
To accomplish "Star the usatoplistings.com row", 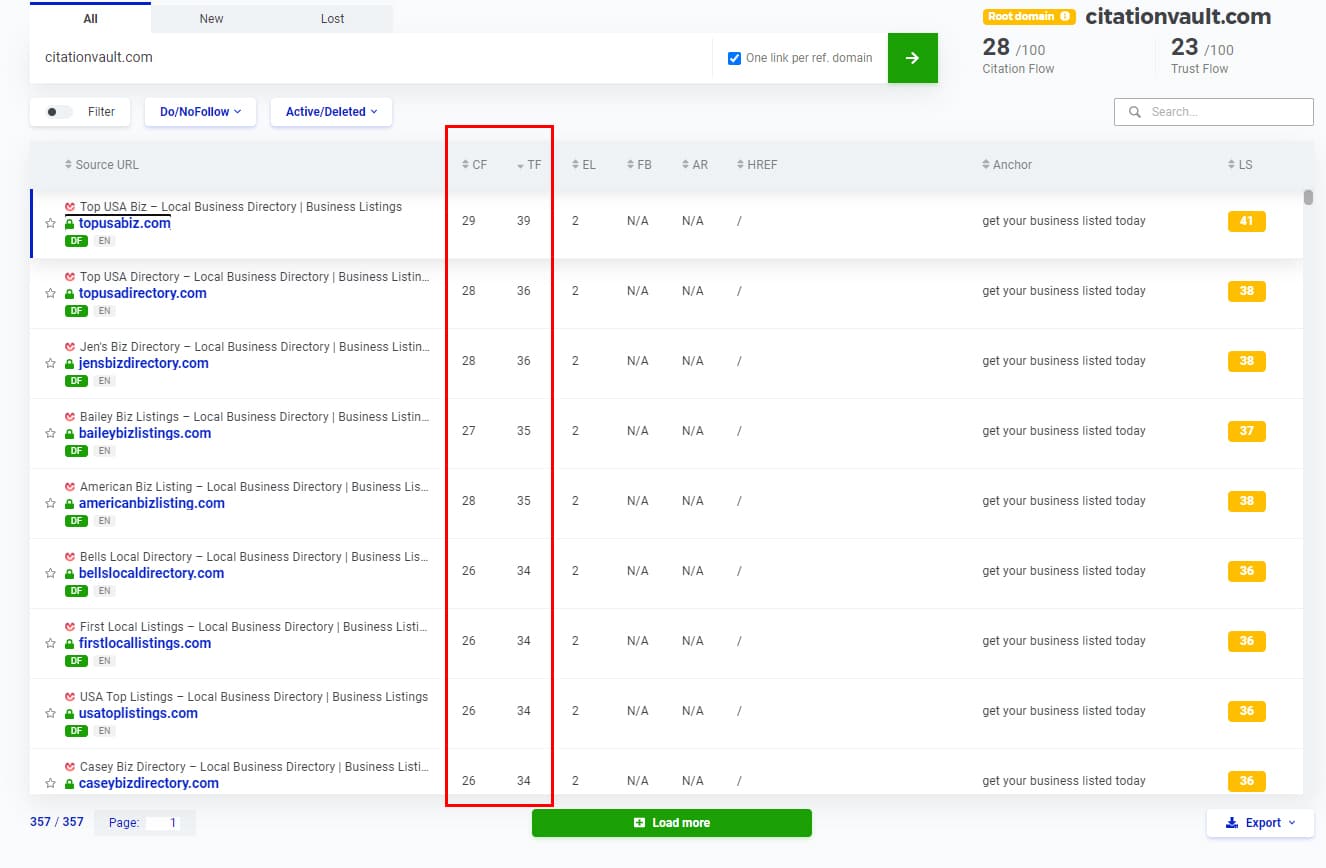I will click(50, 714).
